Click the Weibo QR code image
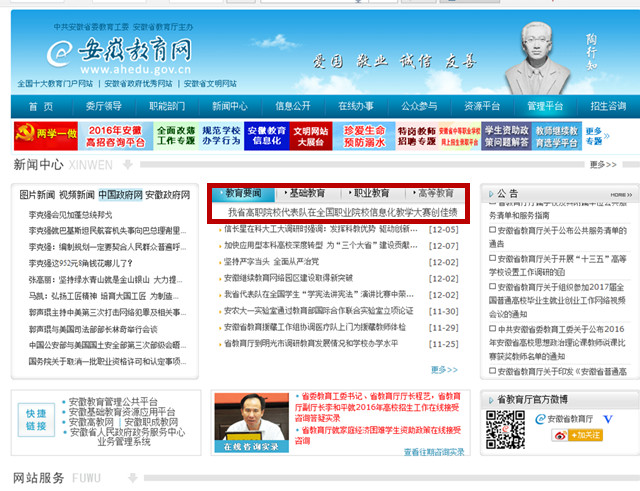This screenshot has height=491, width=640. click(x=505, y=430)
